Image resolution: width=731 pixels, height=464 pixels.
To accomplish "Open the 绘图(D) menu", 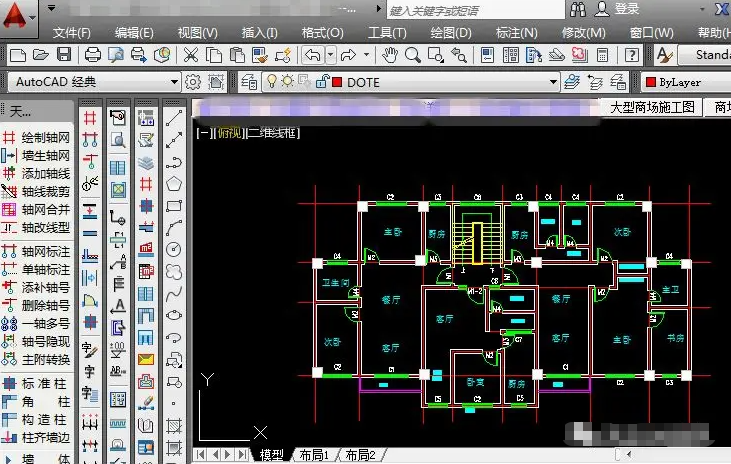I will click(x=450, y=32).
